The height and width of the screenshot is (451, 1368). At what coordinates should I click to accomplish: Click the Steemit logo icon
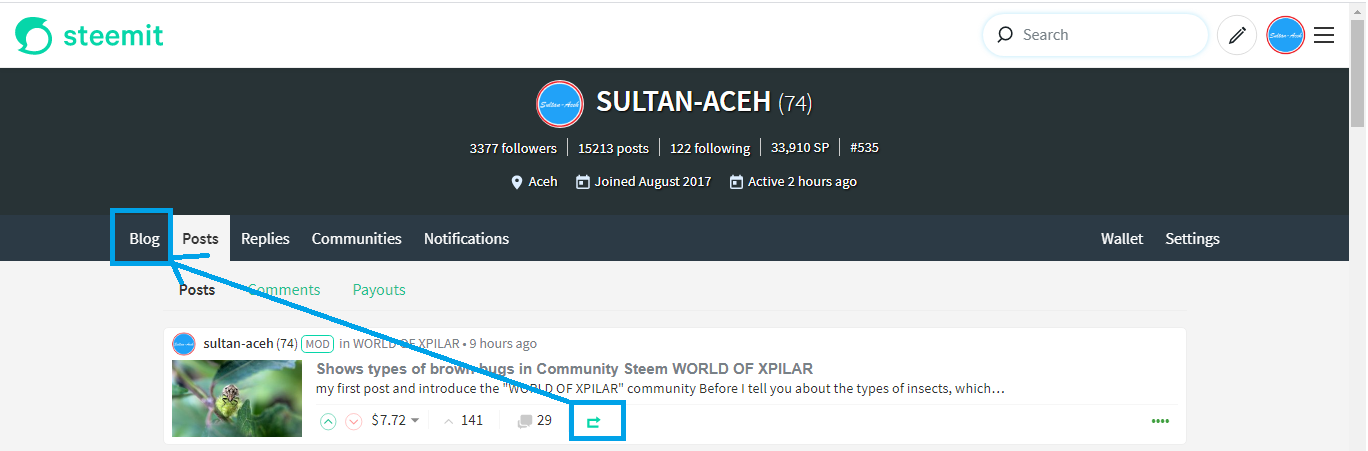33,36
